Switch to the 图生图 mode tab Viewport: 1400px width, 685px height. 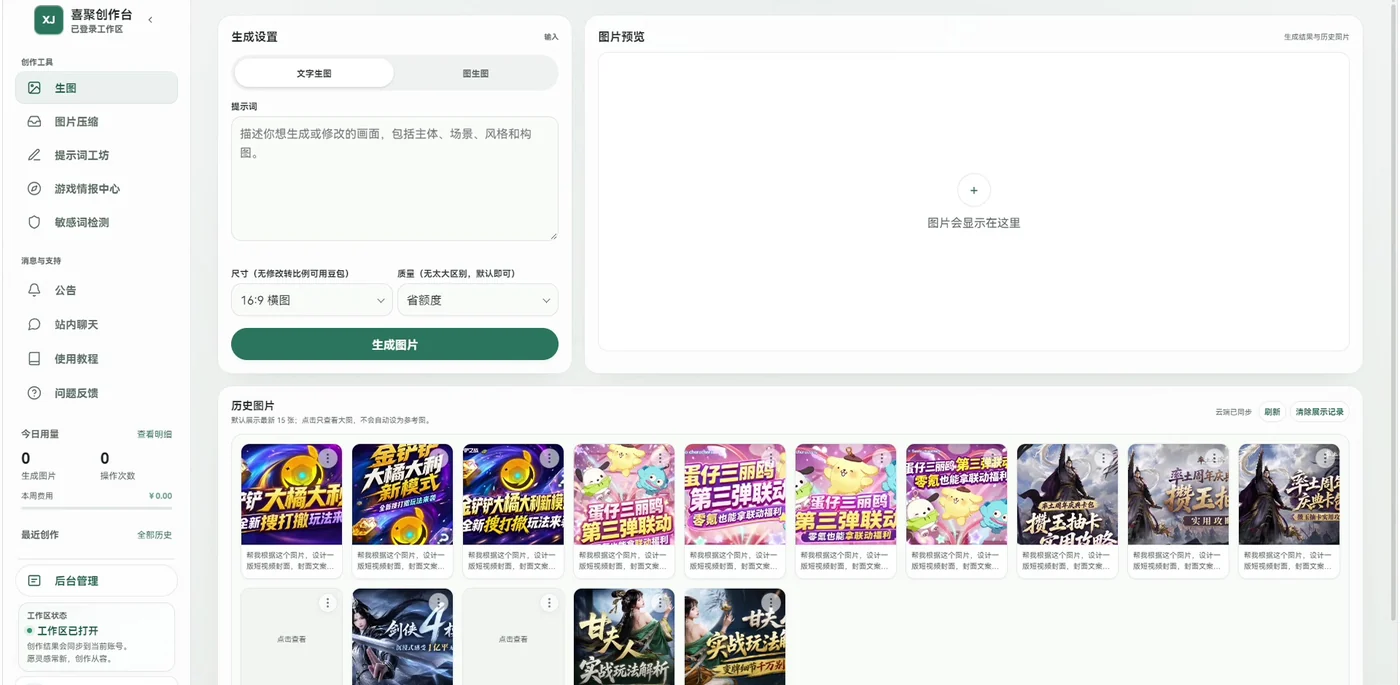[475, 73]
